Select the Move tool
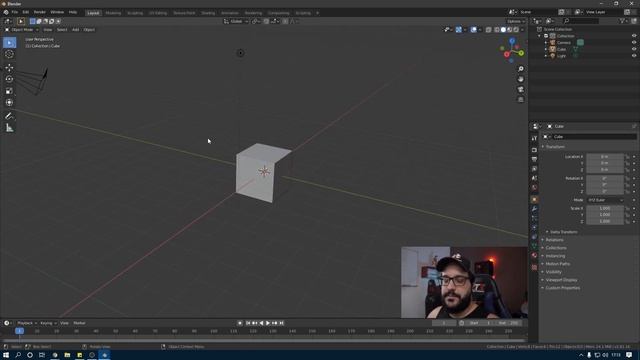This screenshot has width=640, height=360. click(x=9, y=67)
